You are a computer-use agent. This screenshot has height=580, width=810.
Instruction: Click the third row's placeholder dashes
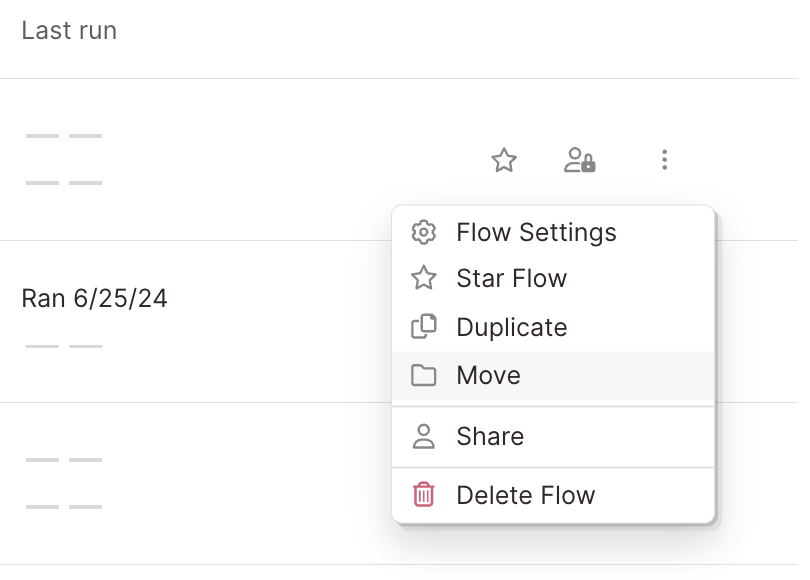[x=64, y=484]
